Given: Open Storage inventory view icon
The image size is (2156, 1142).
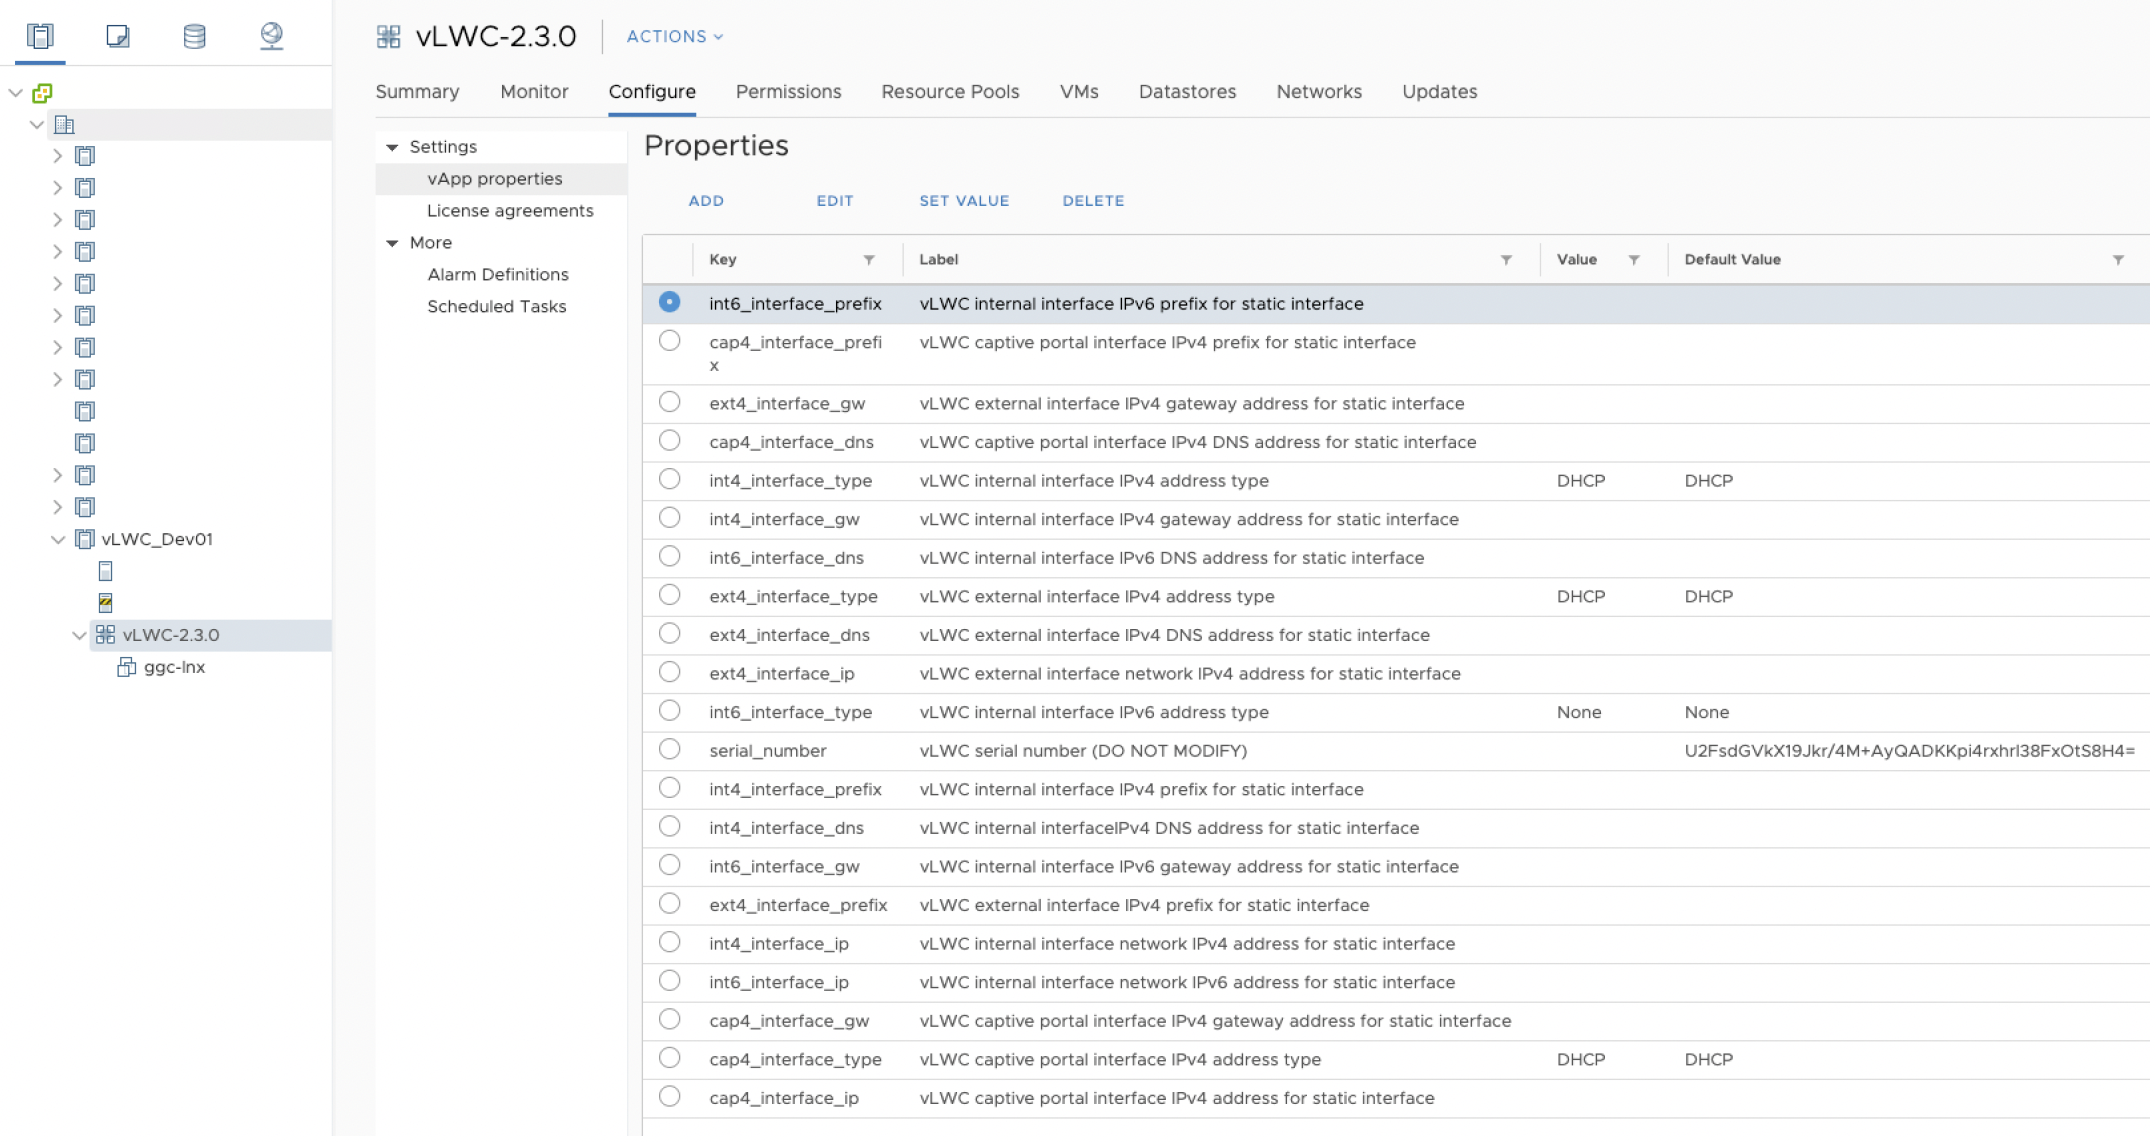Looking at the screenshot, I should (x=194, y=37).
